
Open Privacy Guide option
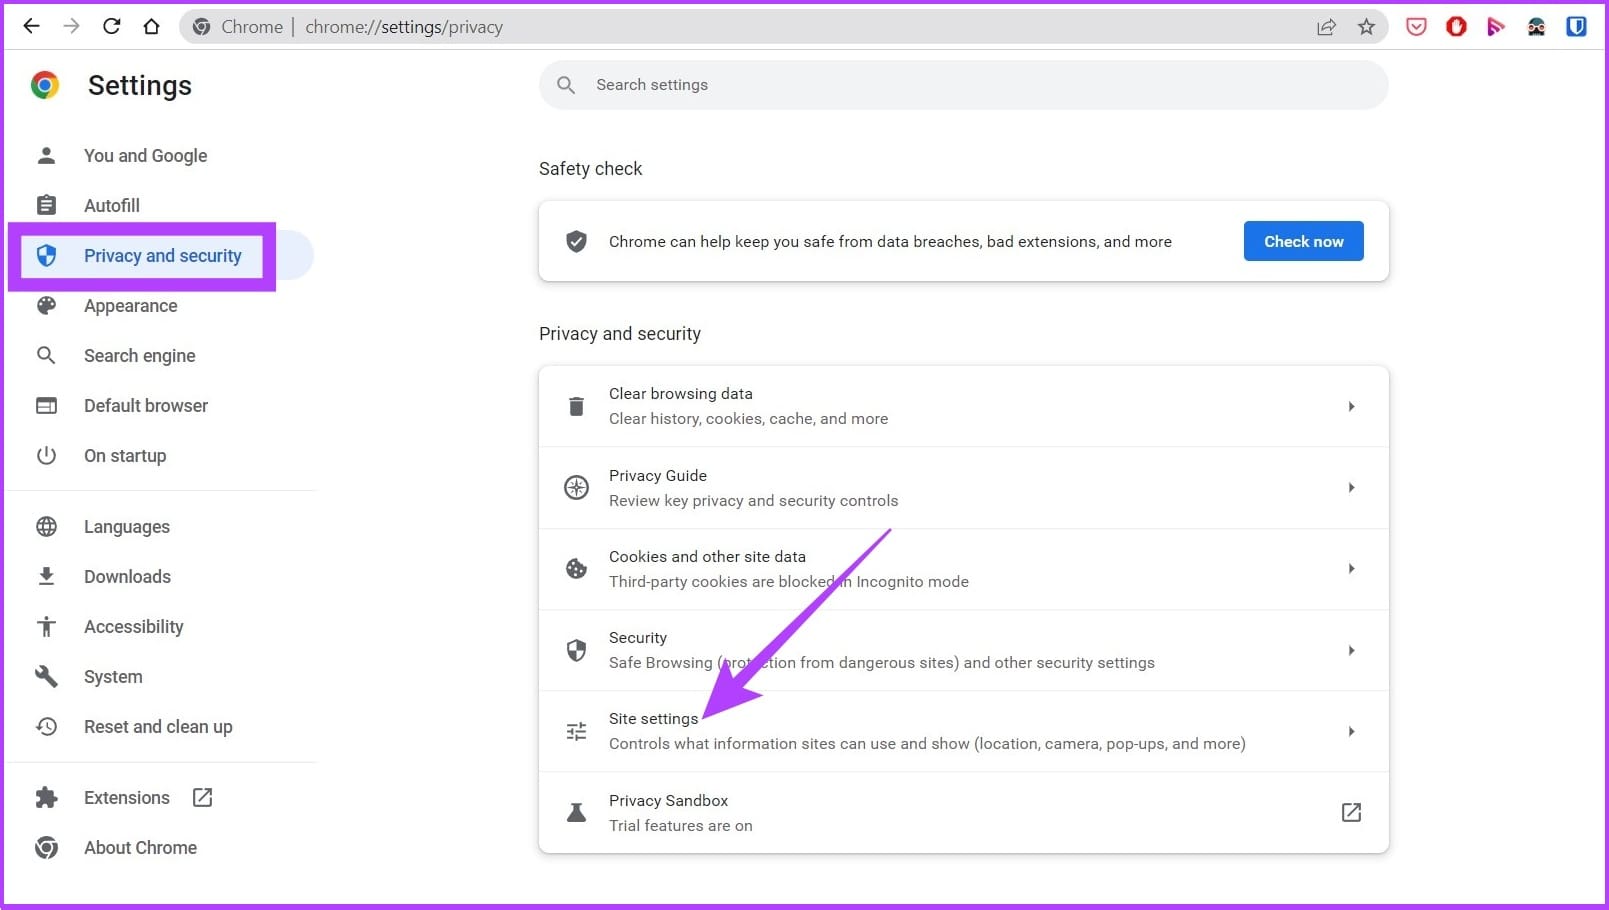pyautogui.click(x=963, y=488)
